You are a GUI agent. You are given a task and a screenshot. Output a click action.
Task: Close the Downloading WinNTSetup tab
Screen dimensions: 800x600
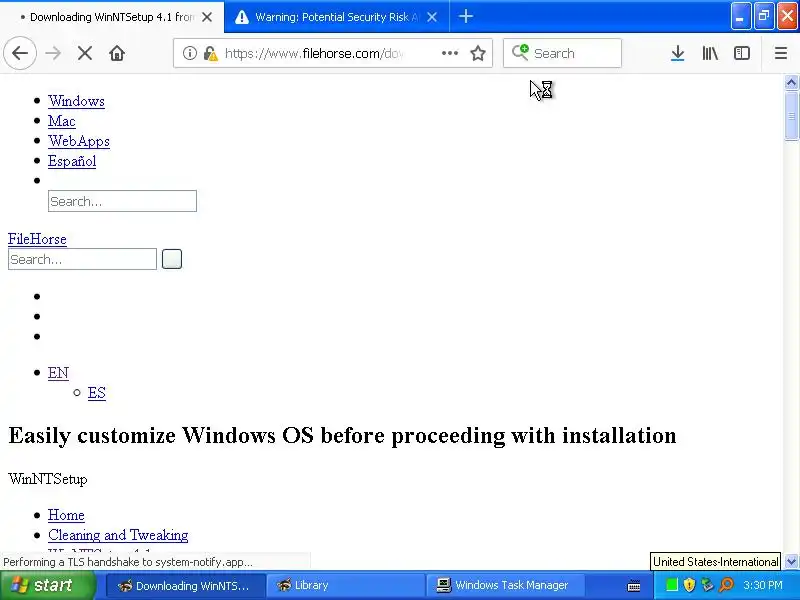pyautogui.click(x=207, y=17)
